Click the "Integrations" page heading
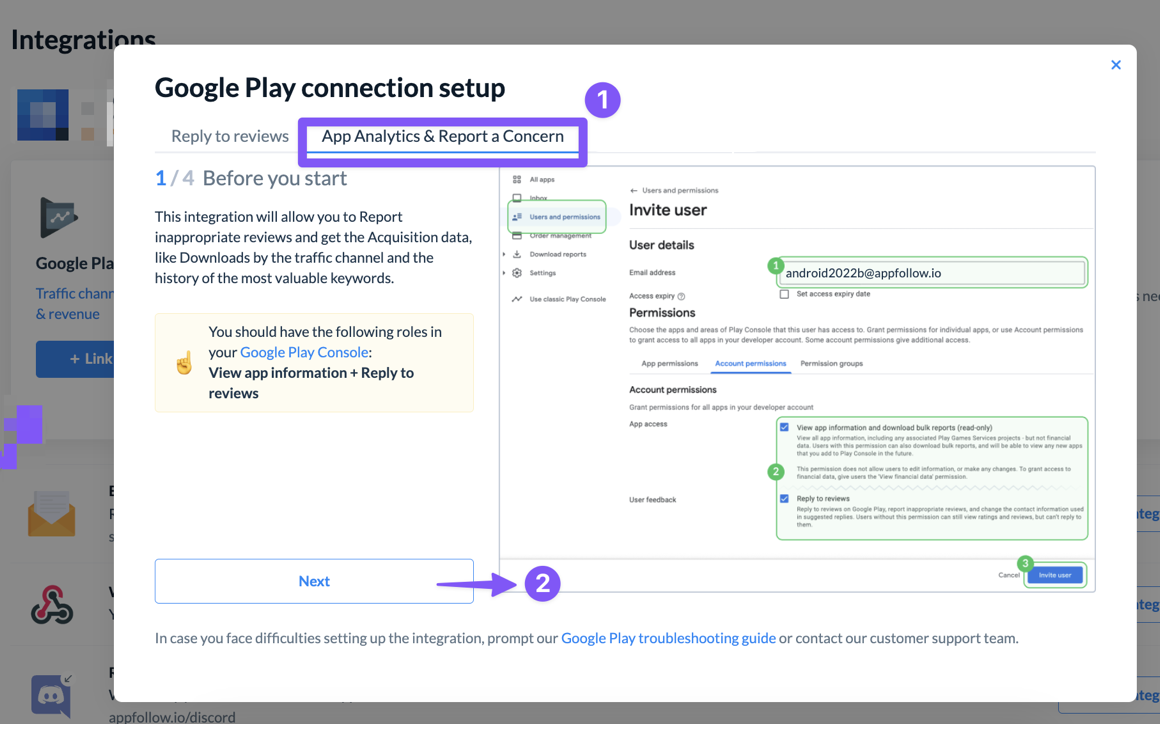Image resolution: width=1160 pixels, height=730 pixels. point(83,39)
